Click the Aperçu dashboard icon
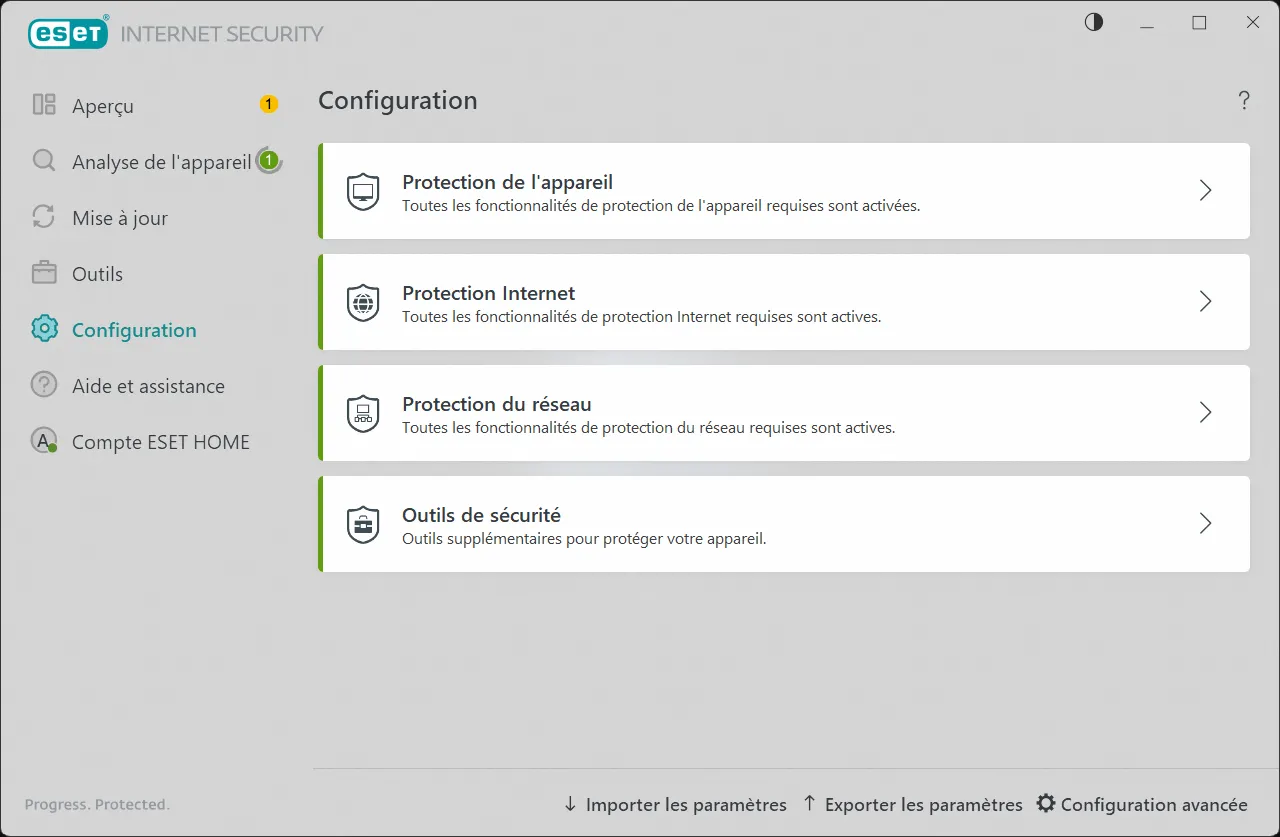 [44, 105]
